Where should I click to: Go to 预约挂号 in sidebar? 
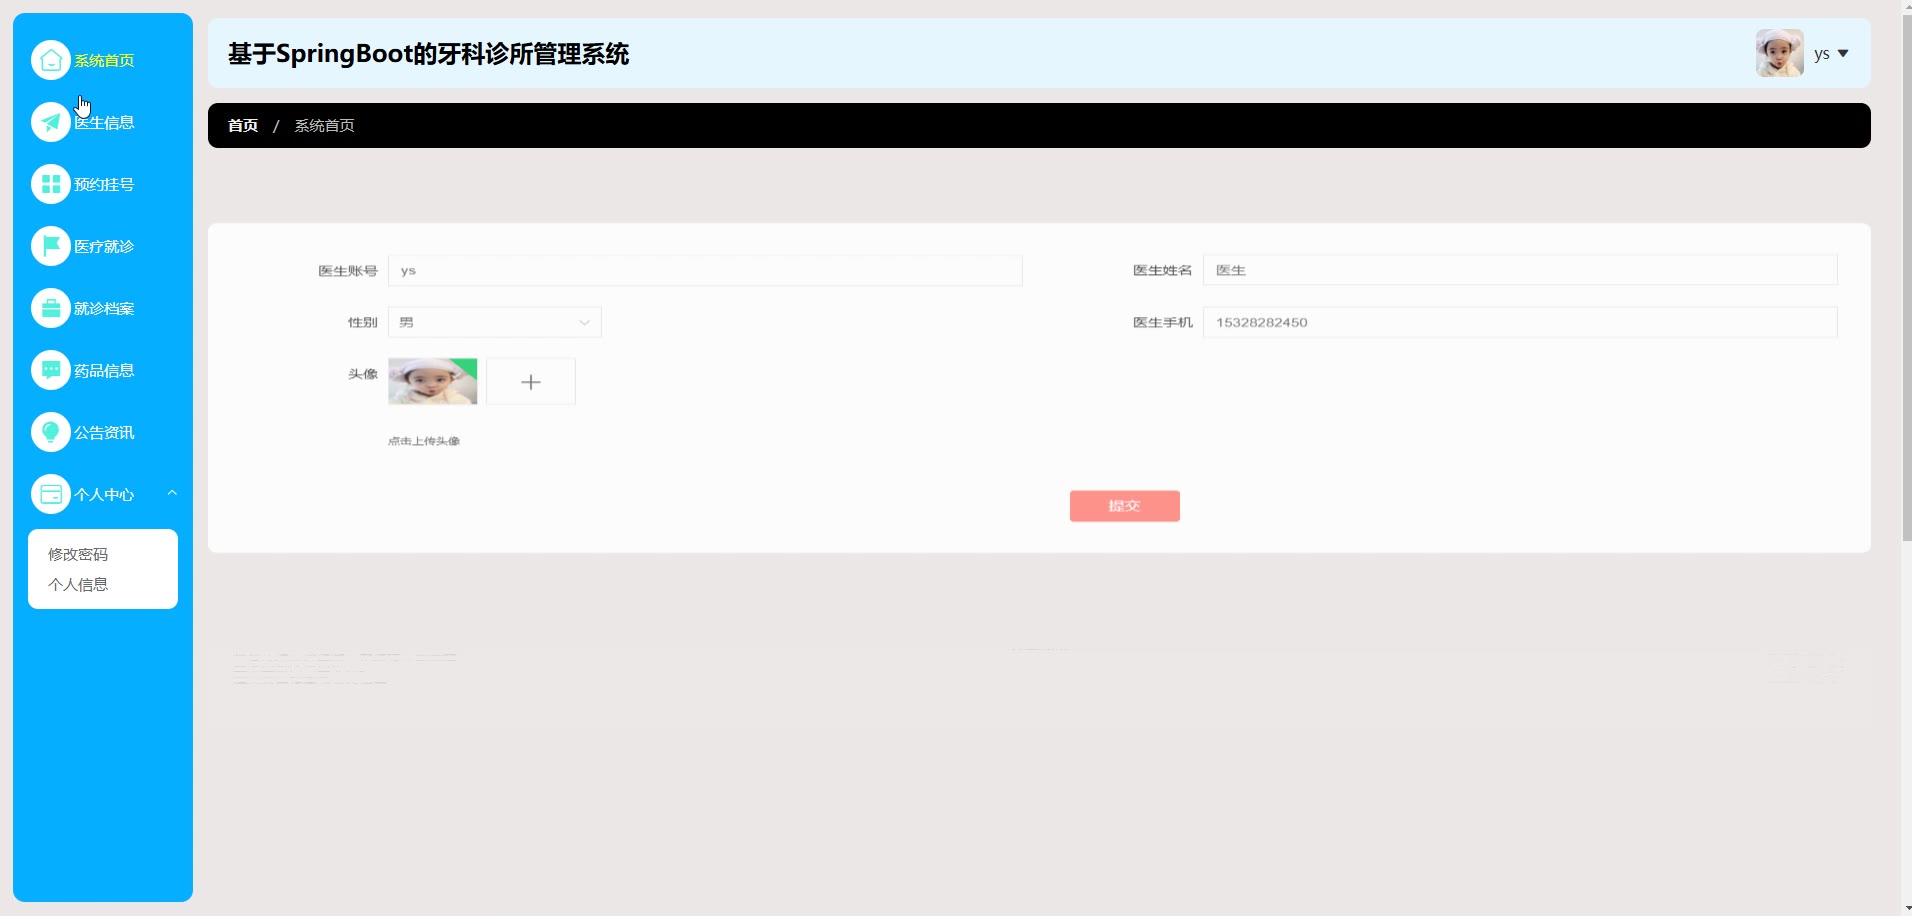click(x=104, y=185)
